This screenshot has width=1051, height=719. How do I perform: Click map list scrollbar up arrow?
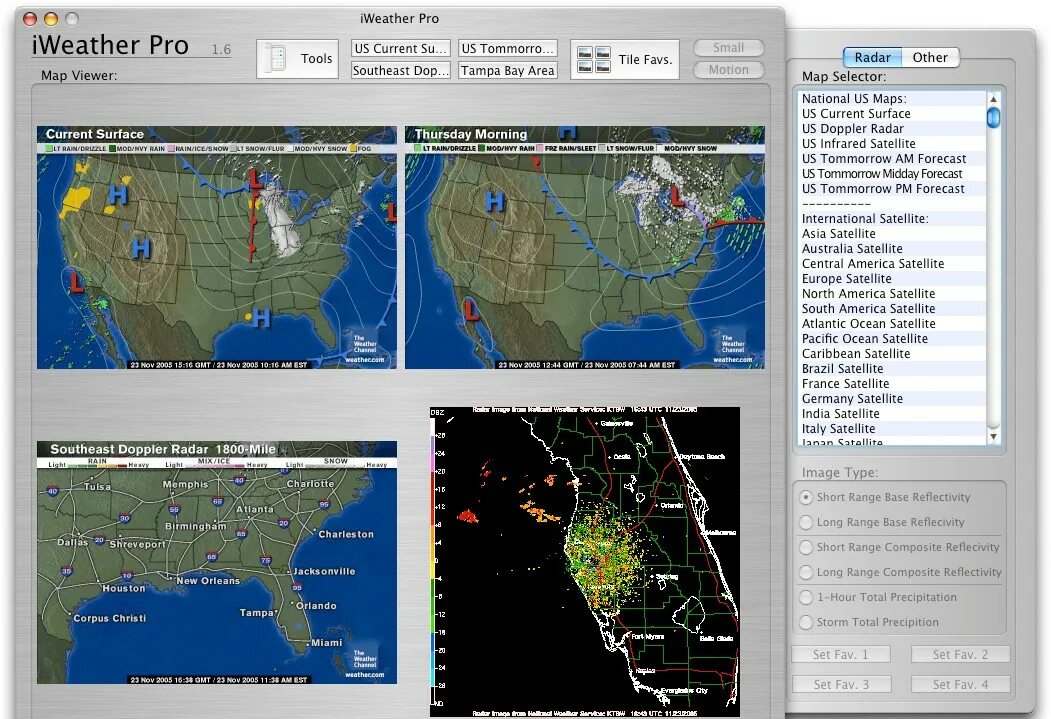pos(993,99)
